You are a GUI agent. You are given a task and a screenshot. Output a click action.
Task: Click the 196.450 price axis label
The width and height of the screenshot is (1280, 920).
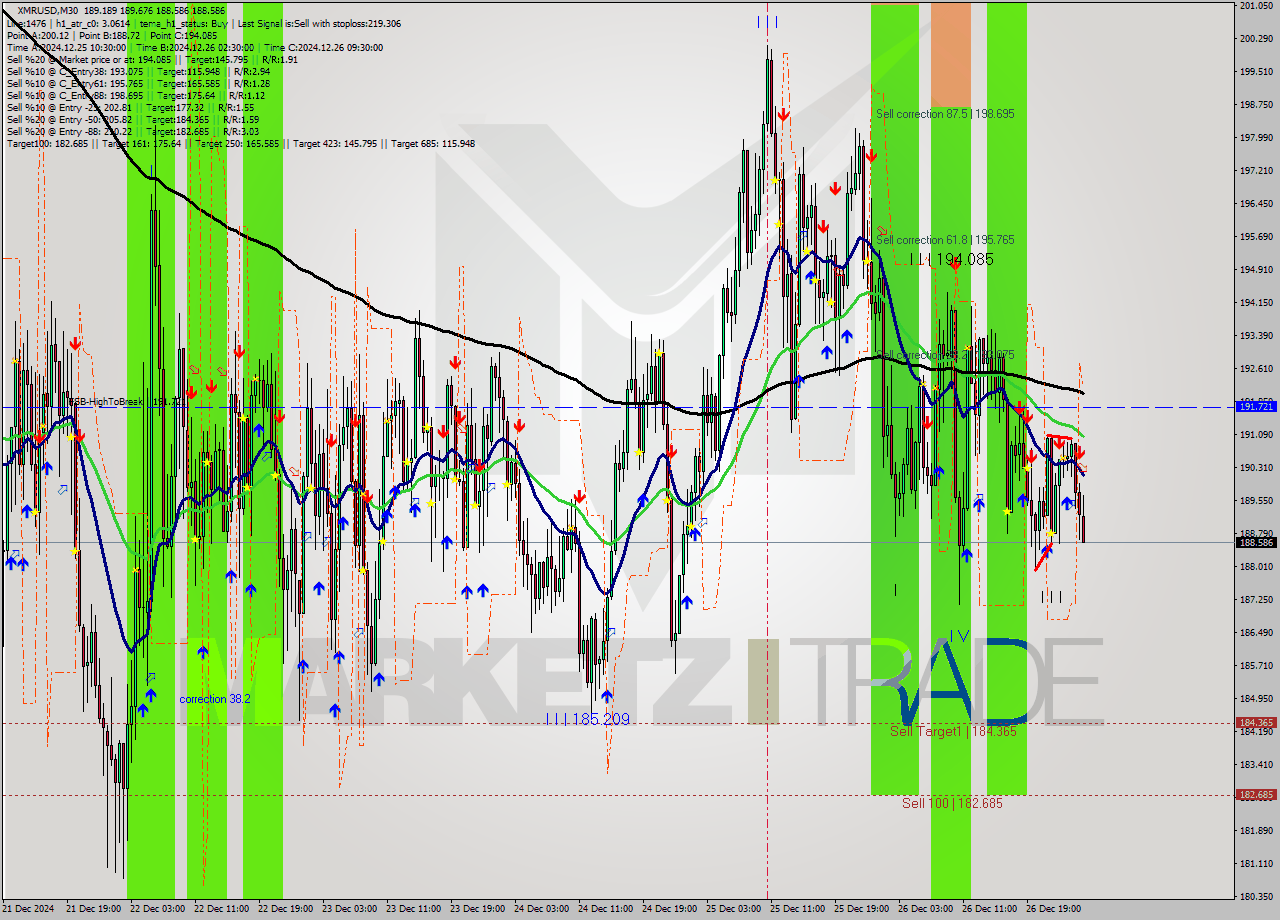click(1256, 204)
